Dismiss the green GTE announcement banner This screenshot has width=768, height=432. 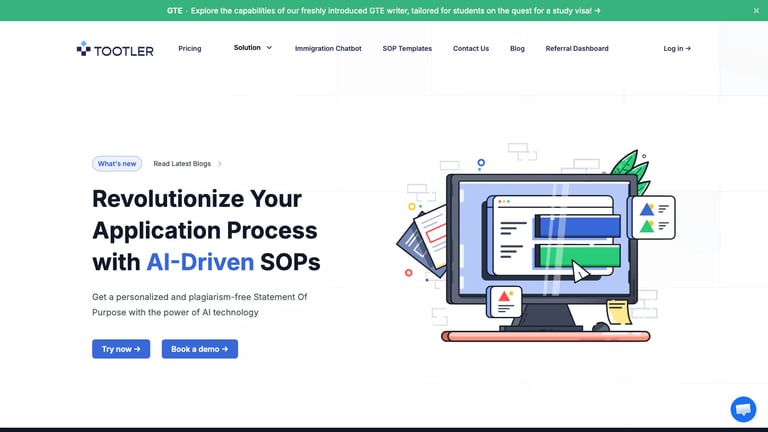(x=756, y=10)
